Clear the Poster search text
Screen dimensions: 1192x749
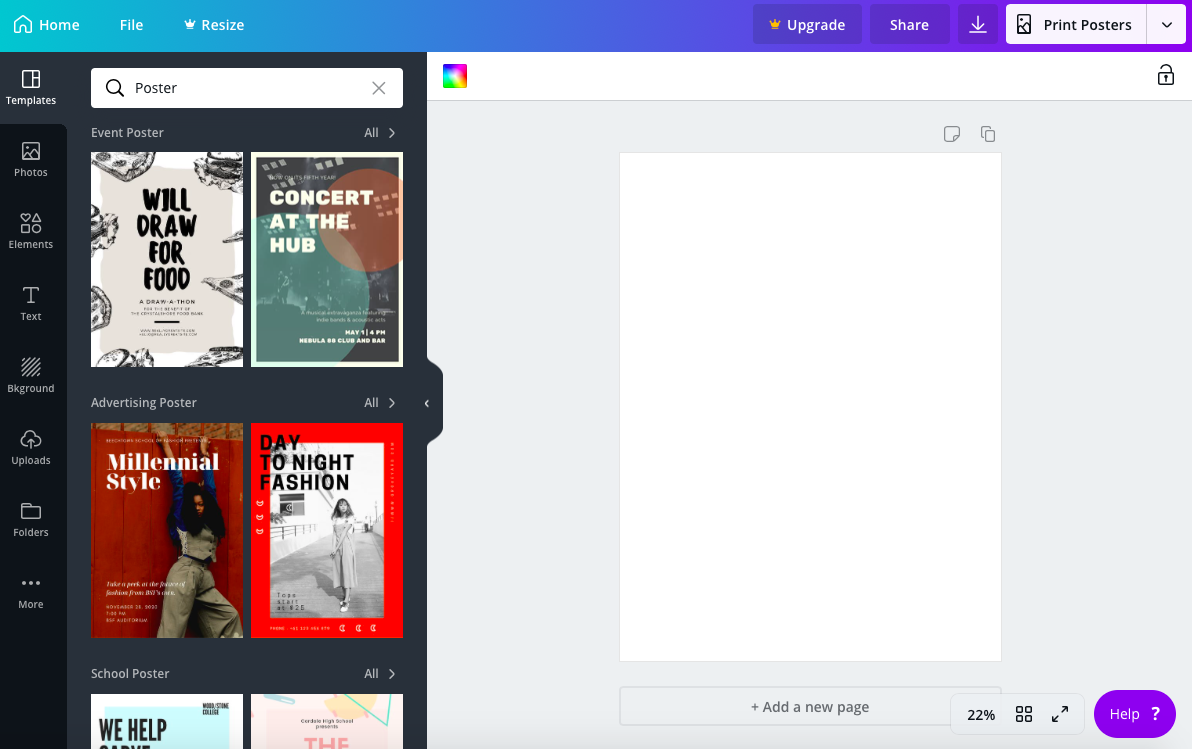(379, 88)
